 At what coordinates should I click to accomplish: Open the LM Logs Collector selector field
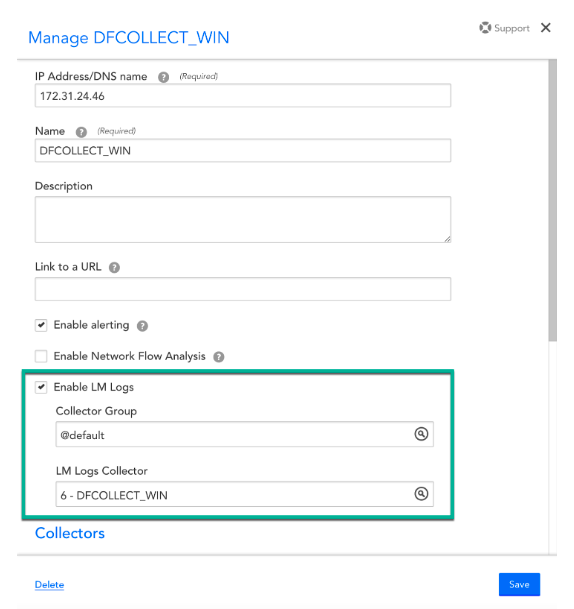[x=245, y=494]
